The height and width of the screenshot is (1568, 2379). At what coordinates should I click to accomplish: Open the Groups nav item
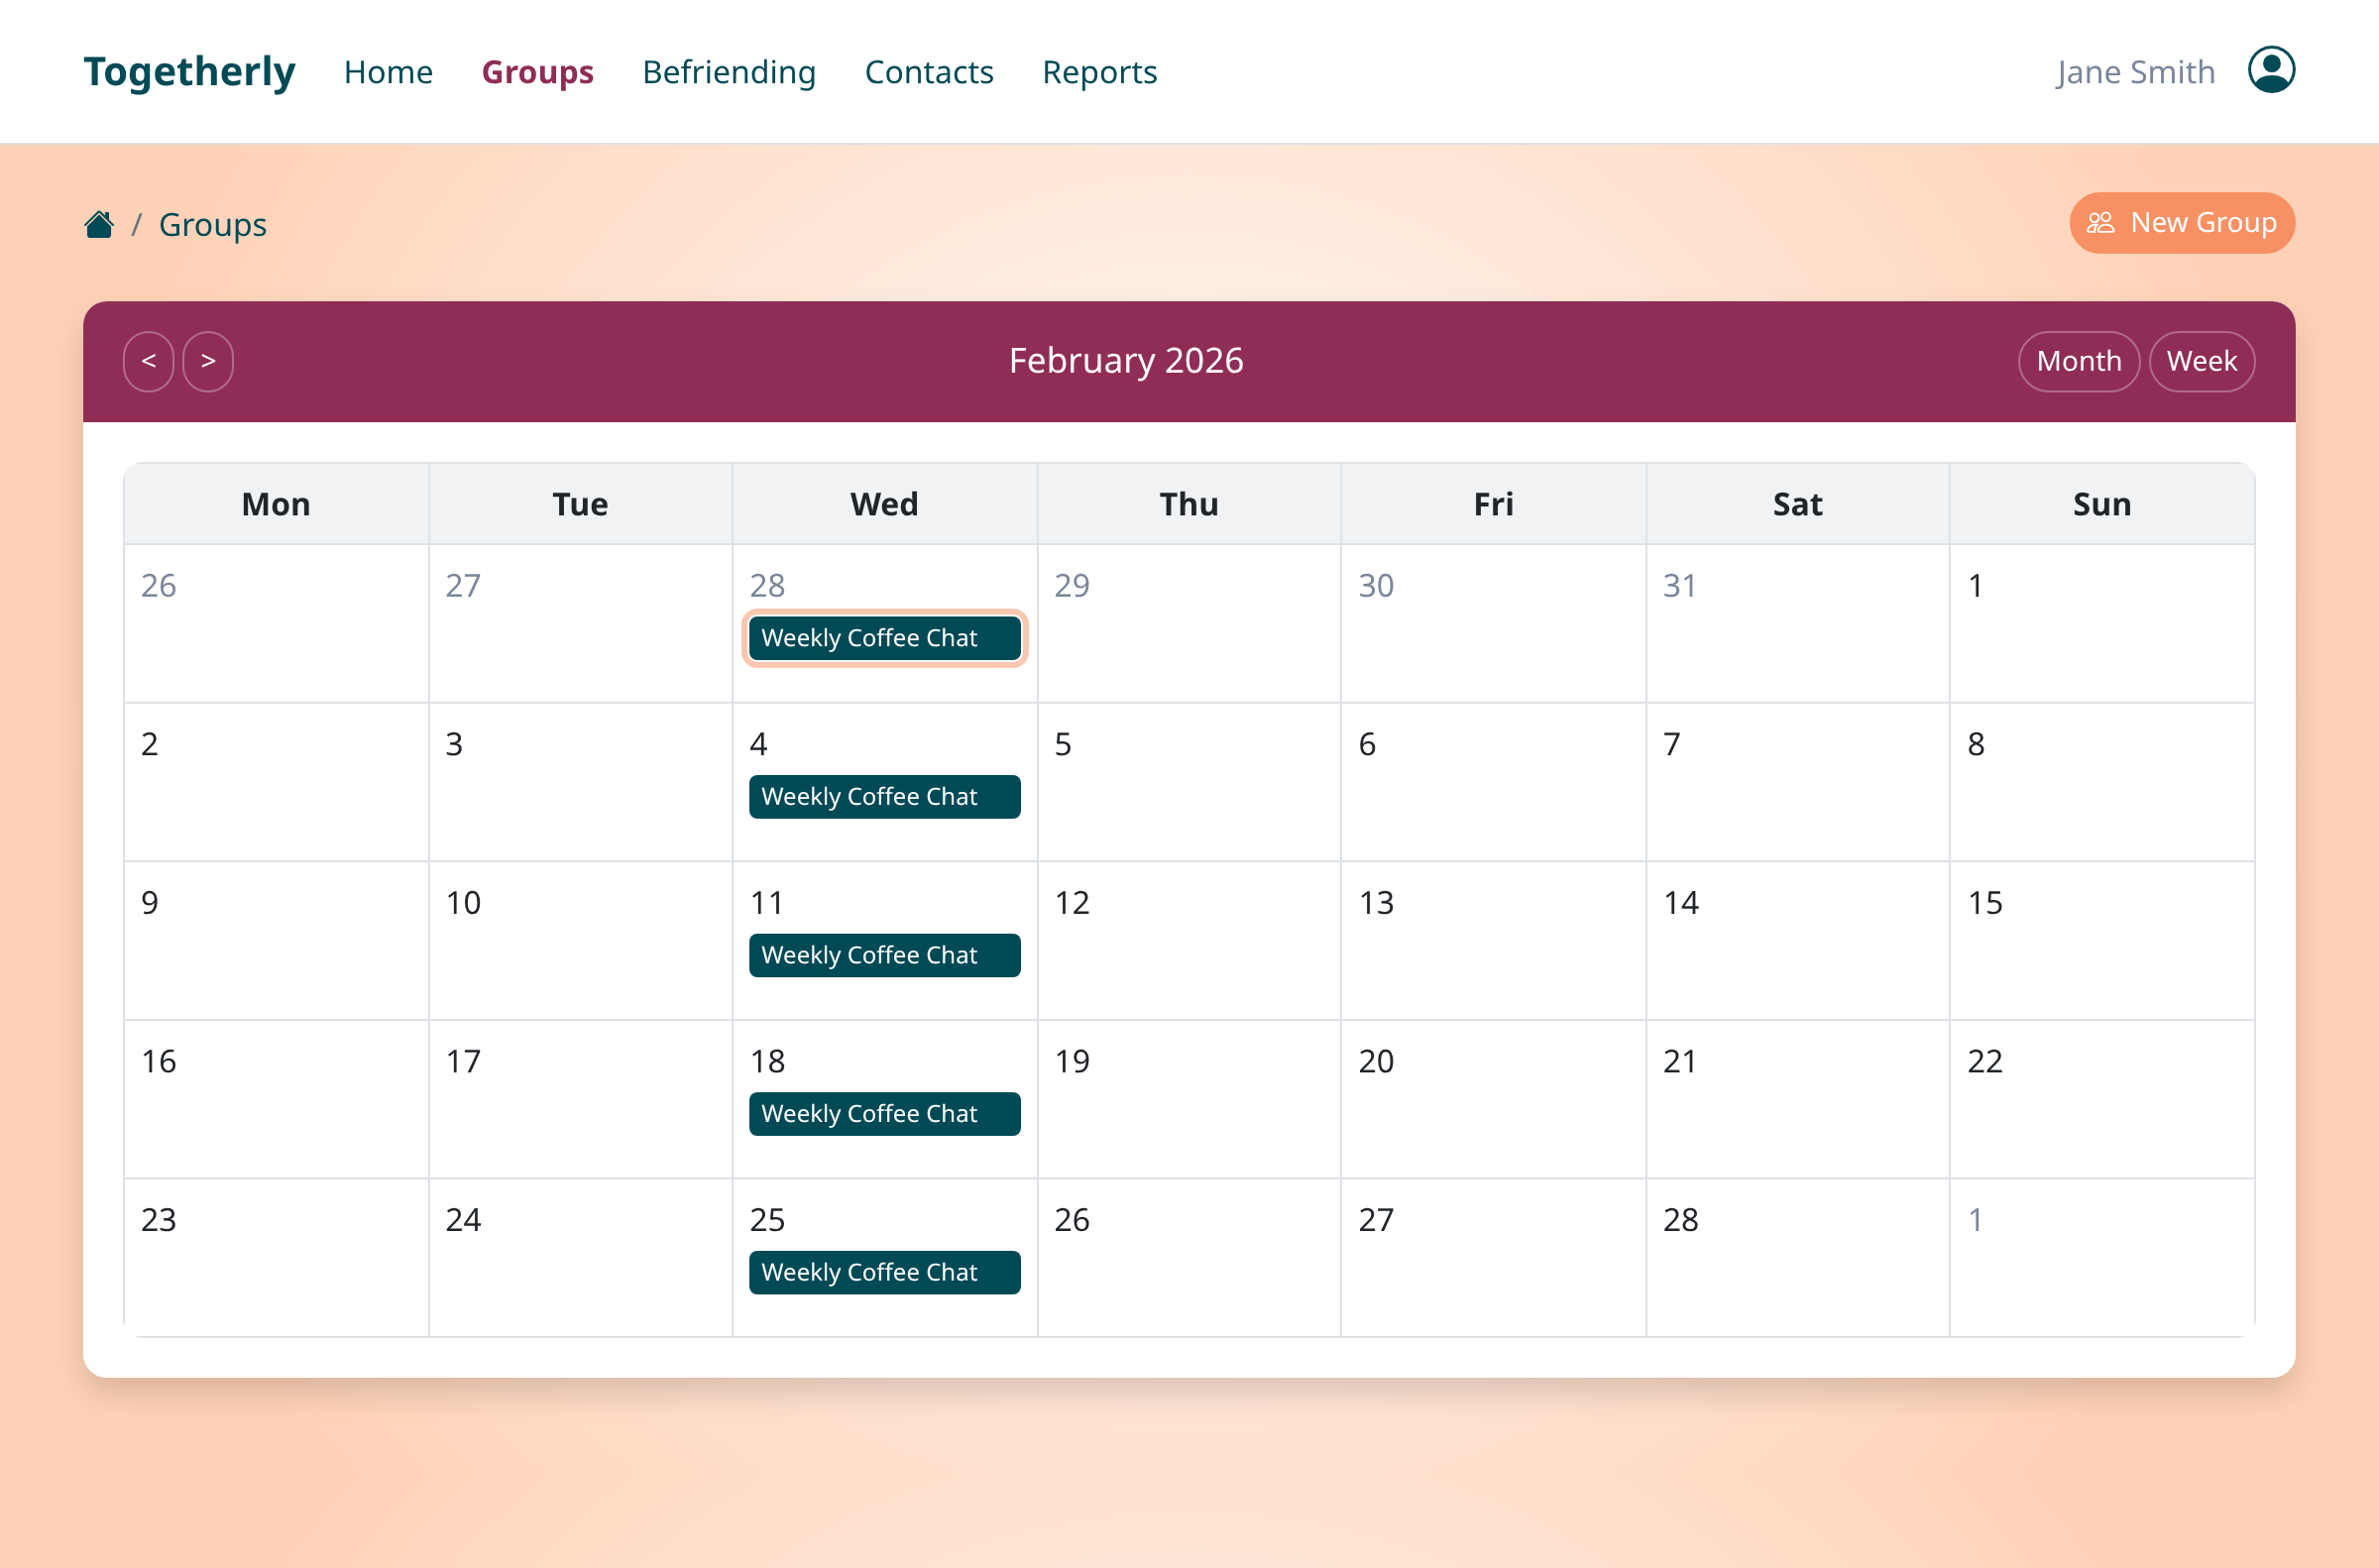pos(538,72)
